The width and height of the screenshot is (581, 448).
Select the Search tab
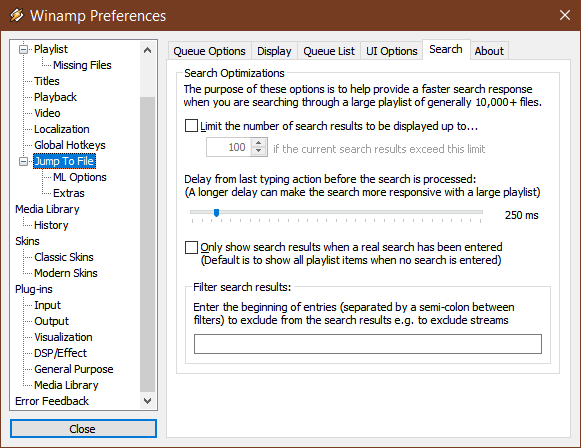pos(446,49)
